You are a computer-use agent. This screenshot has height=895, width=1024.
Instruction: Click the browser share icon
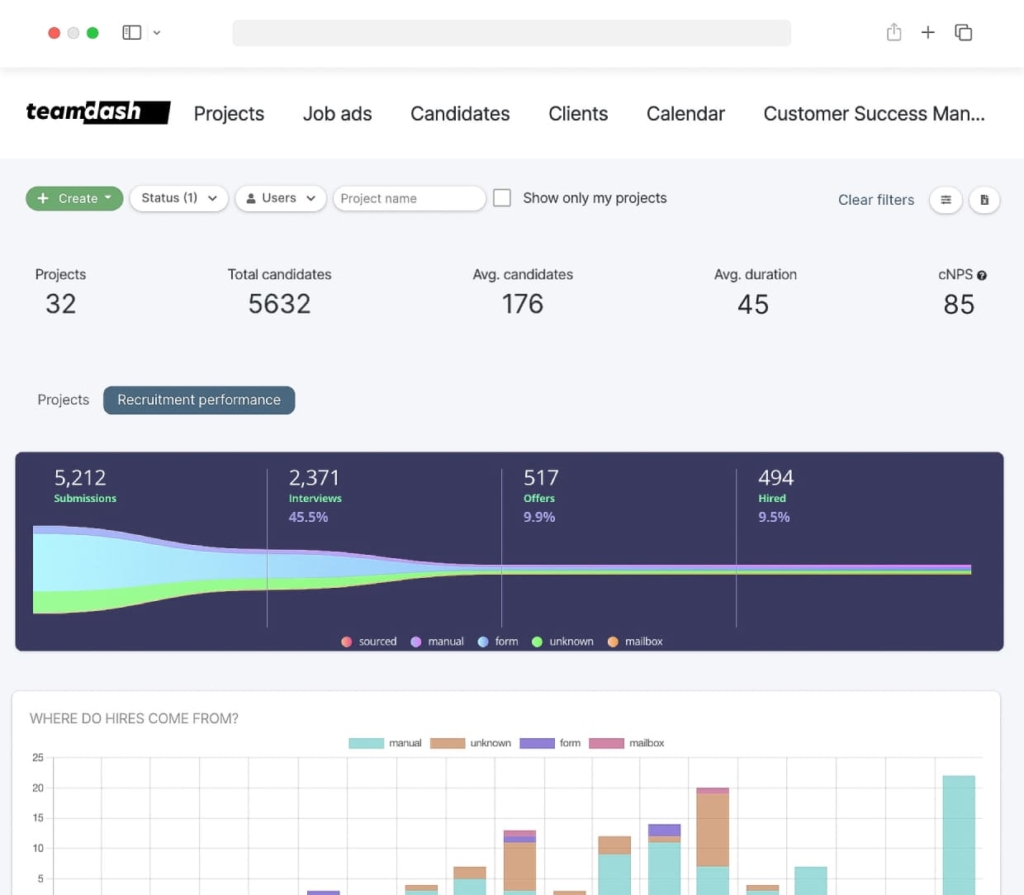[x=893, y=32]
